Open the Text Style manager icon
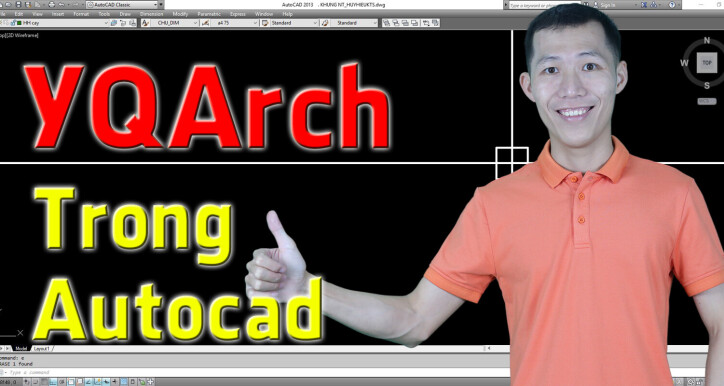The height and width of the screenshot is (386, 724). [x=145, y=23]
